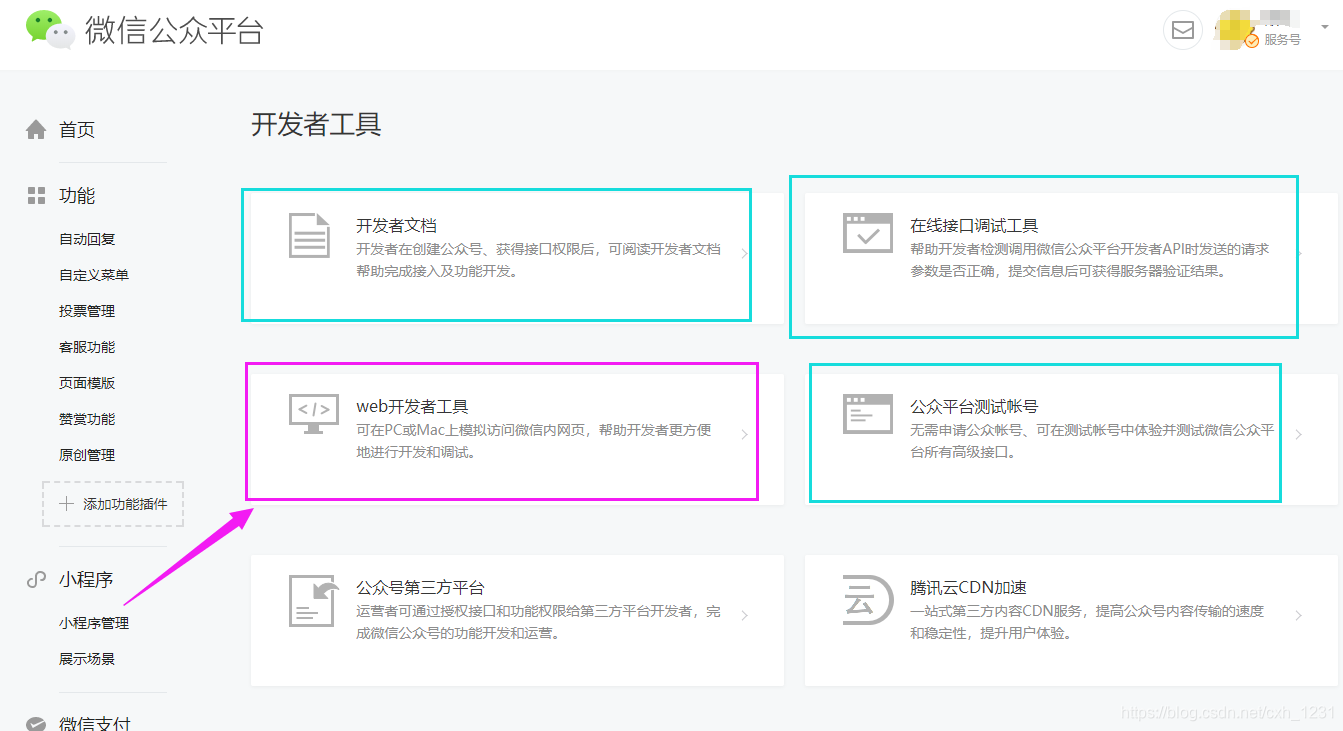Click the 腾讯云CDN加速 cloud icon
Screen dimensions: 1343x731
click(866, 599)
